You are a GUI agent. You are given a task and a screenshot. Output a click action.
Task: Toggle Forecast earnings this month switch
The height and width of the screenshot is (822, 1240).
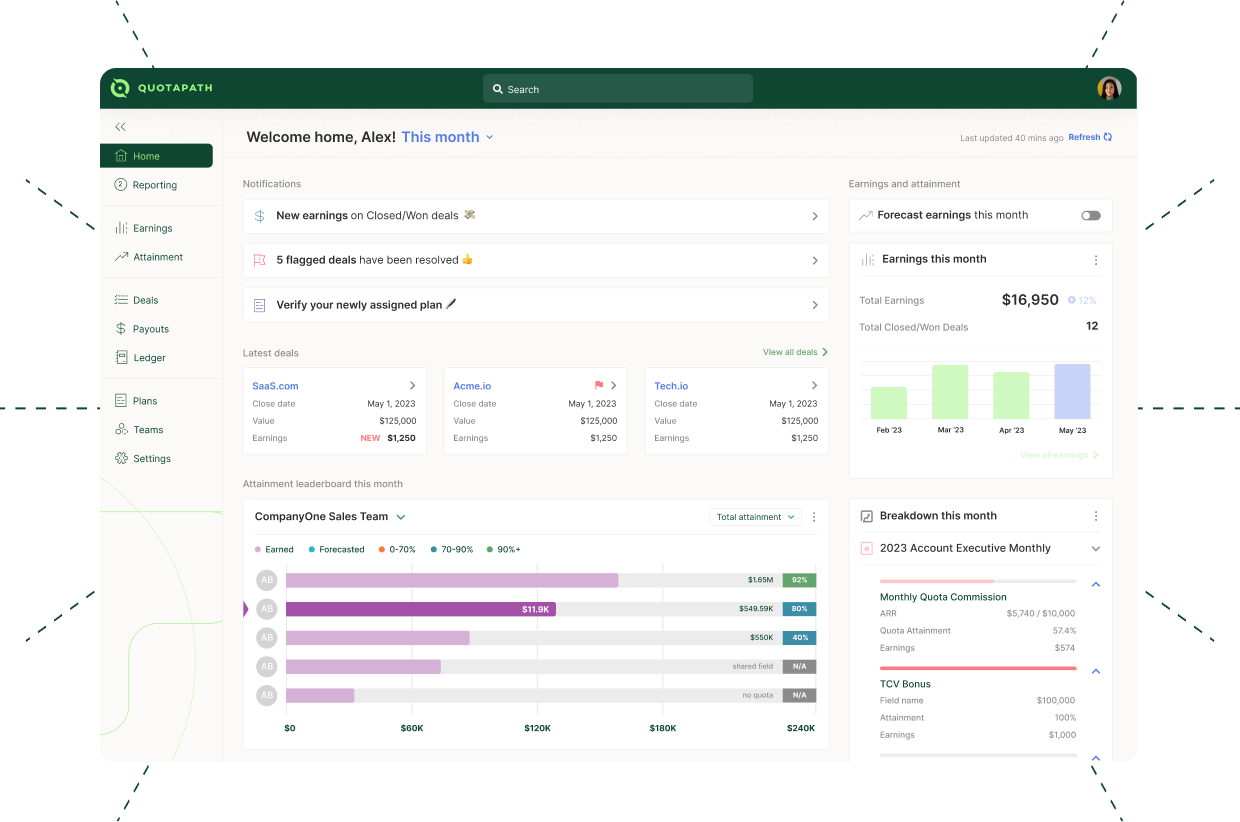(x=1091, y=215)
